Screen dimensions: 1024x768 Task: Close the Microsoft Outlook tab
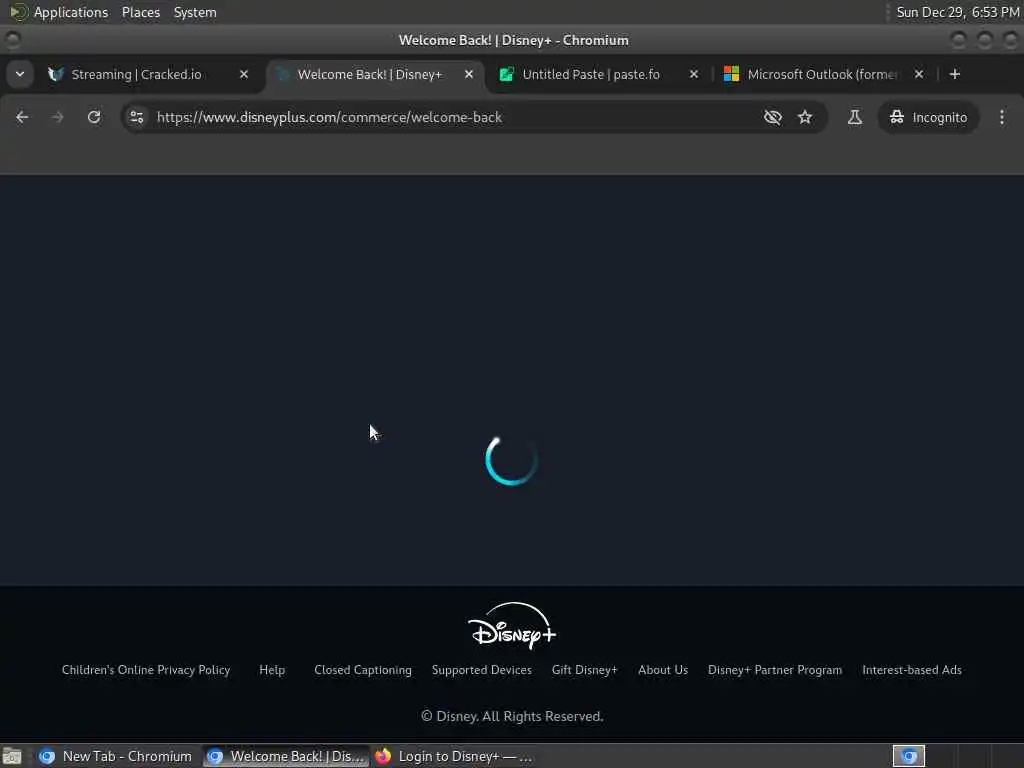click(x=919, y=74)
